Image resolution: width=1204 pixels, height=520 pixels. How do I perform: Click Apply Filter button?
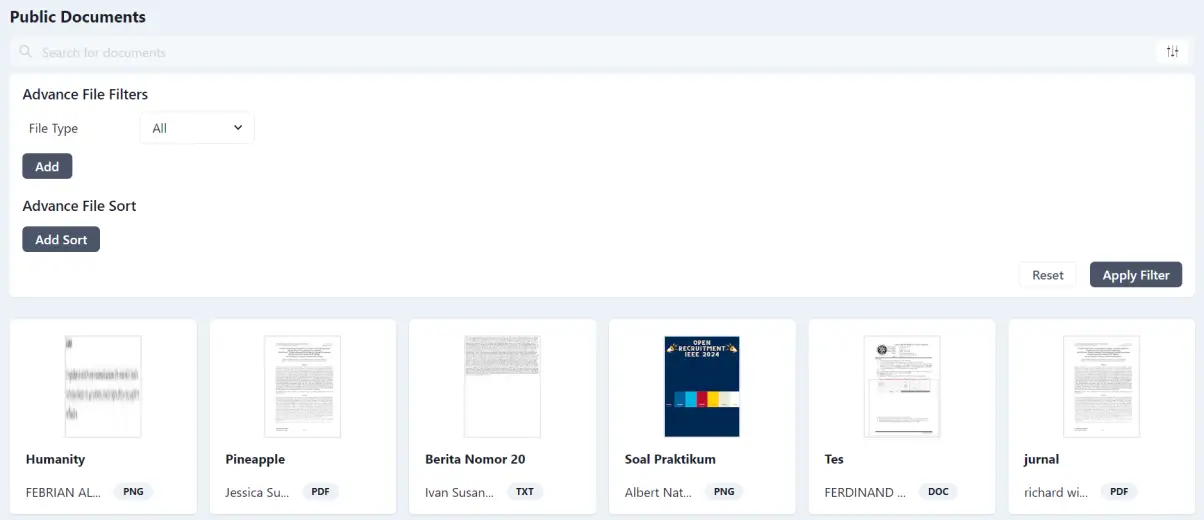coord(1136,275)
